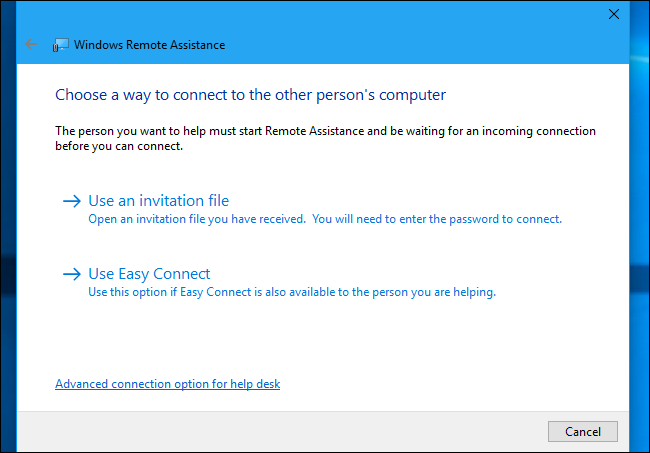Screen dimensions: 650x453
Task: Click the top window strip left of the close button
Action: click(x=300, y=14)
